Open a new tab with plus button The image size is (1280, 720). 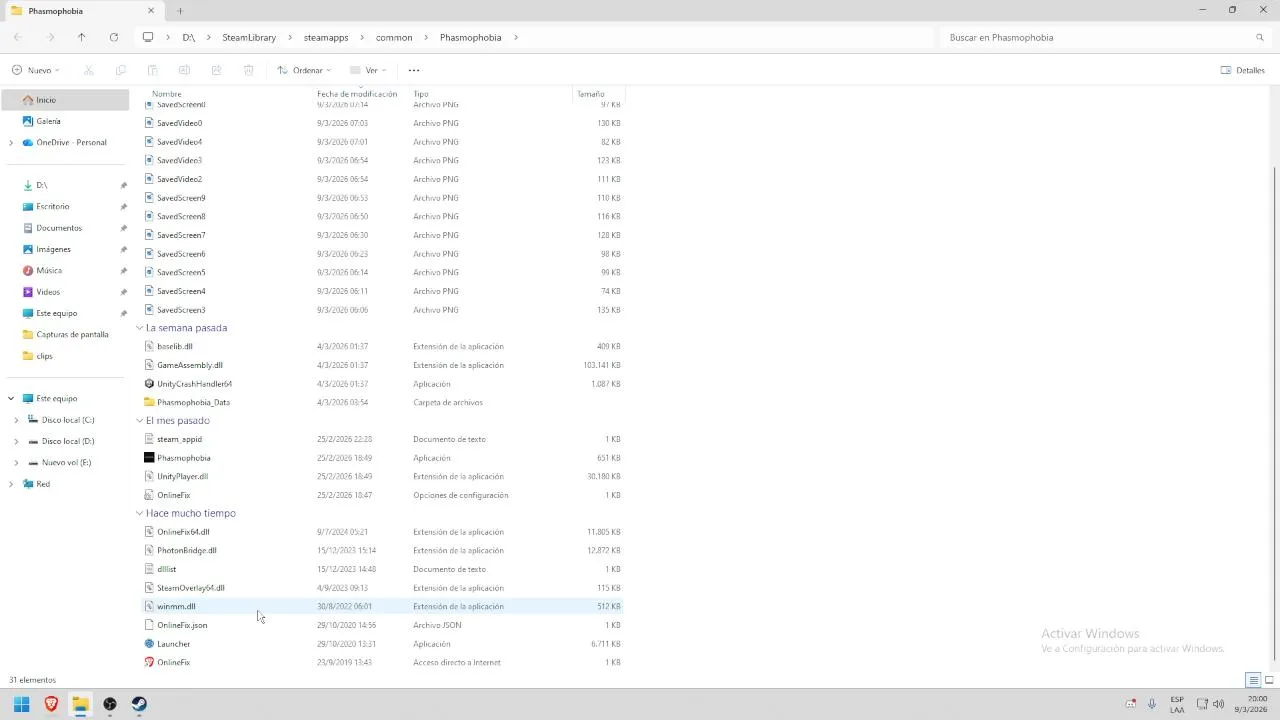[x=180, y=11]
